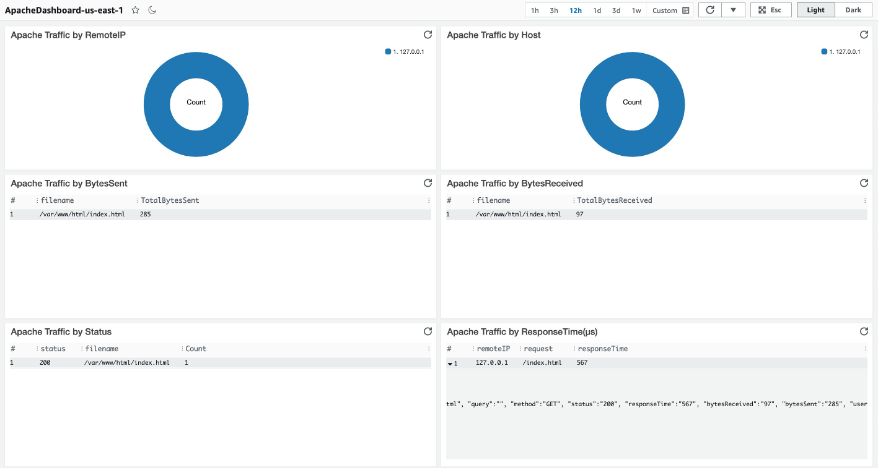The image size is (879, 468).
Task: Sort by TotalBytesReceived column header
Action: pos(614,200)
